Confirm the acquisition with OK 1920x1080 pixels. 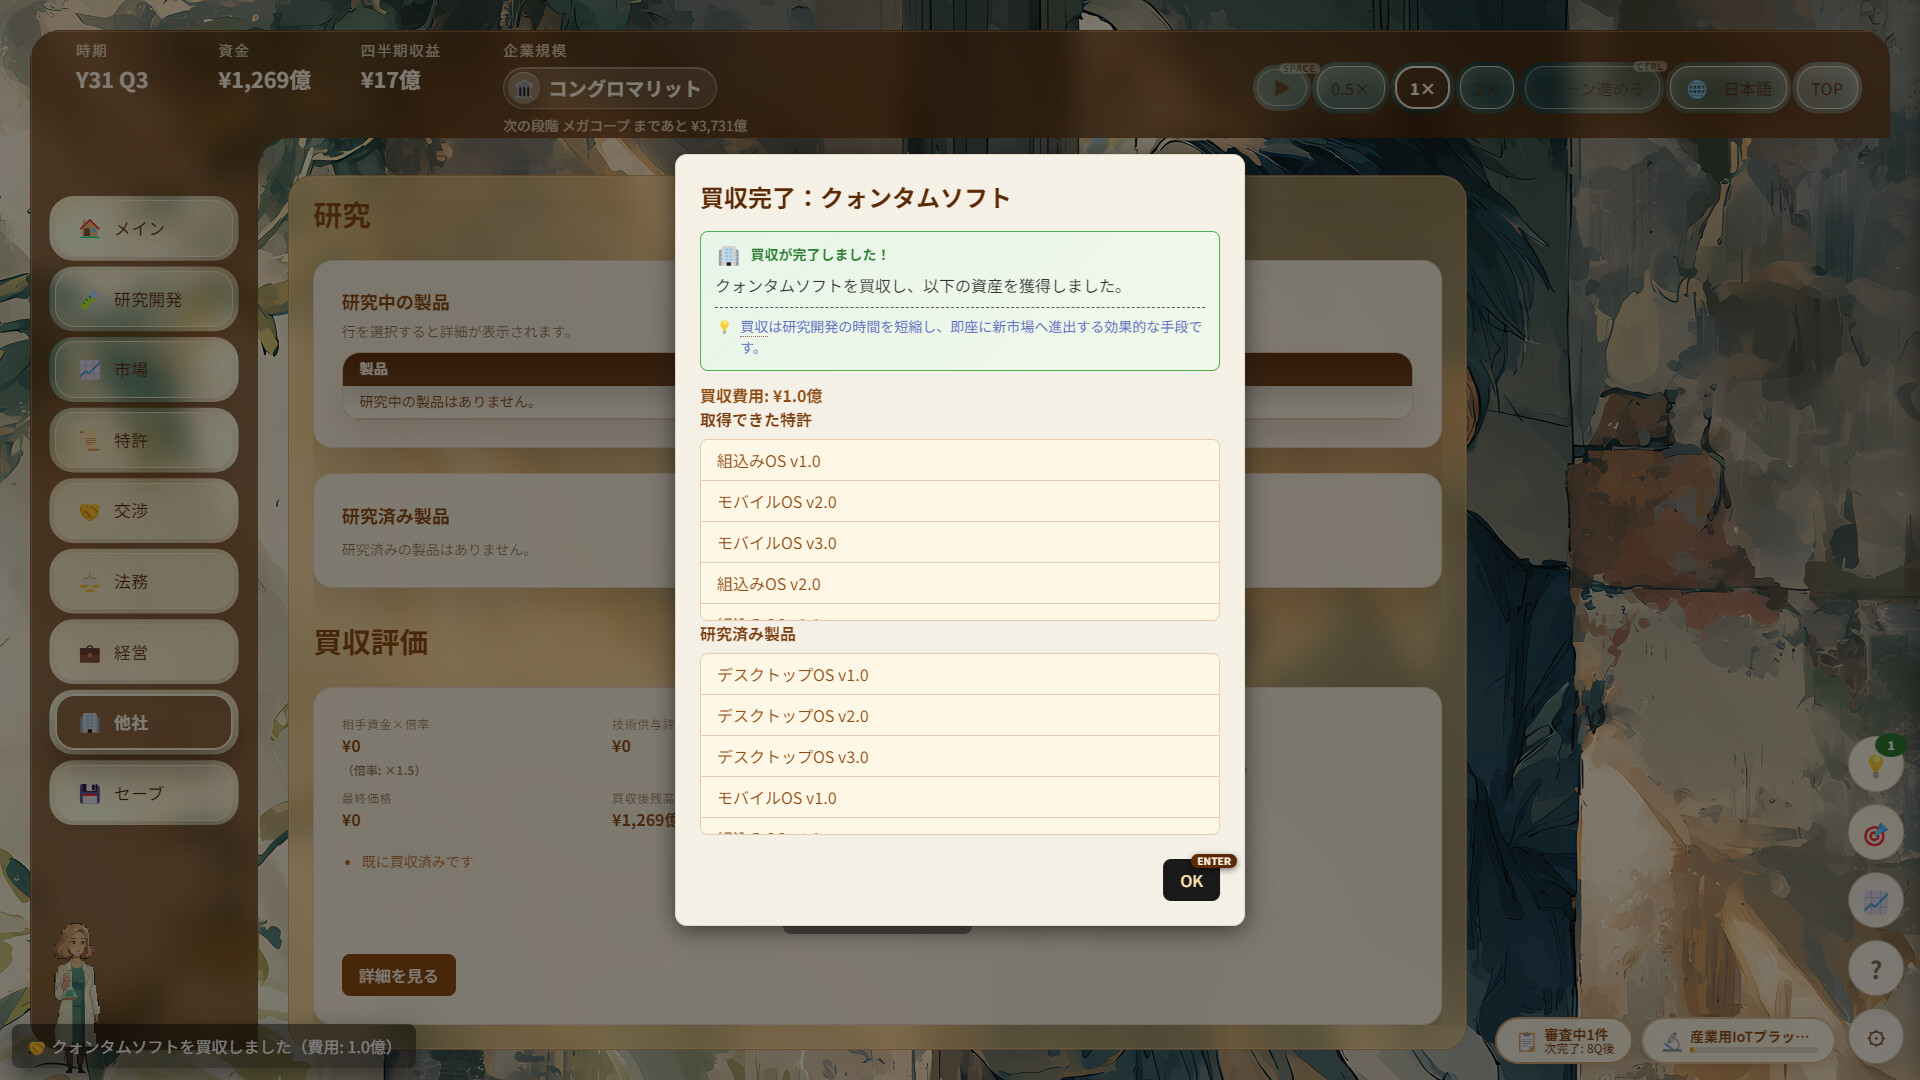(x=1190, y=882)
